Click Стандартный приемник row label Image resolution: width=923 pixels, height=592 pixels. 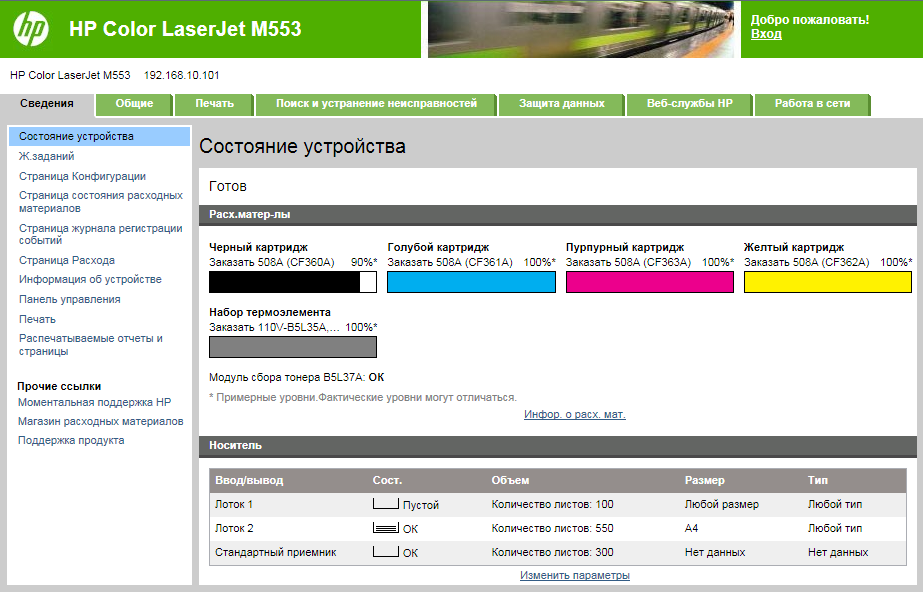pyautogui.click(x=275, y=553)
